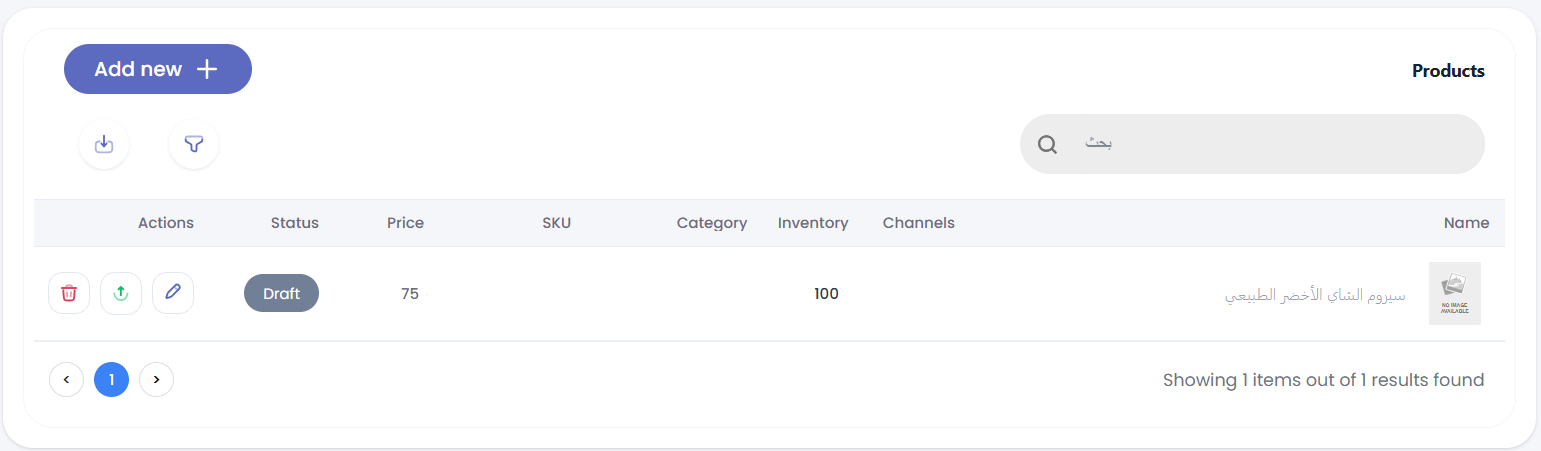The height and width of the screenshot is (451, 1541).
Task: Click the Add new button
Action: (158, 69)
